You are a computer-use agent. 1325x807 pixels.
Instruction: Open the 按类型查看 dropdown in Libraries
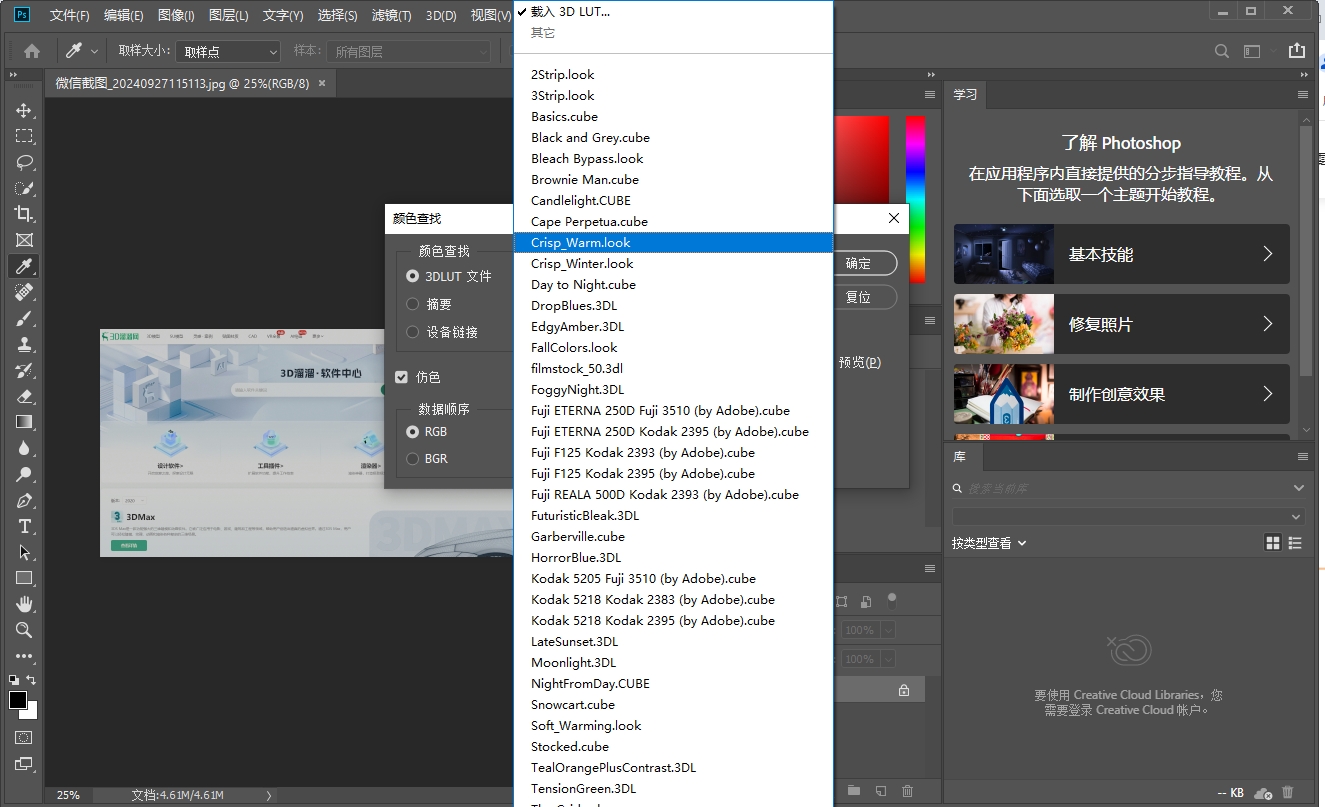(989, 544)
